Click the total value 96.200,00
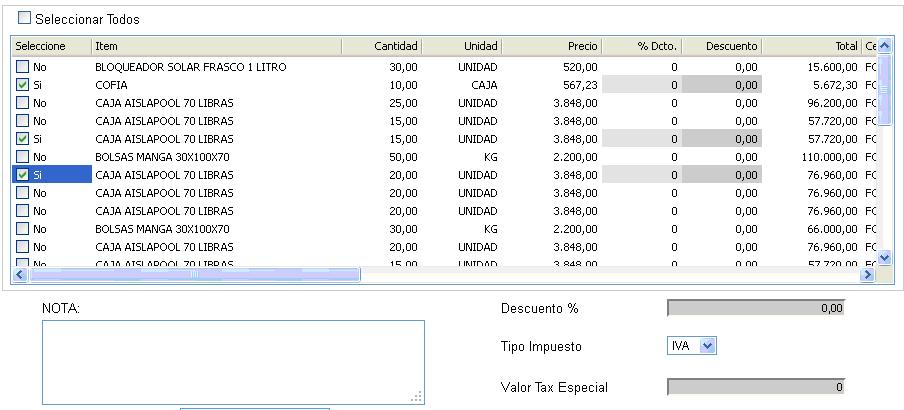Screen dimensions: 904x410 [833, 103]
